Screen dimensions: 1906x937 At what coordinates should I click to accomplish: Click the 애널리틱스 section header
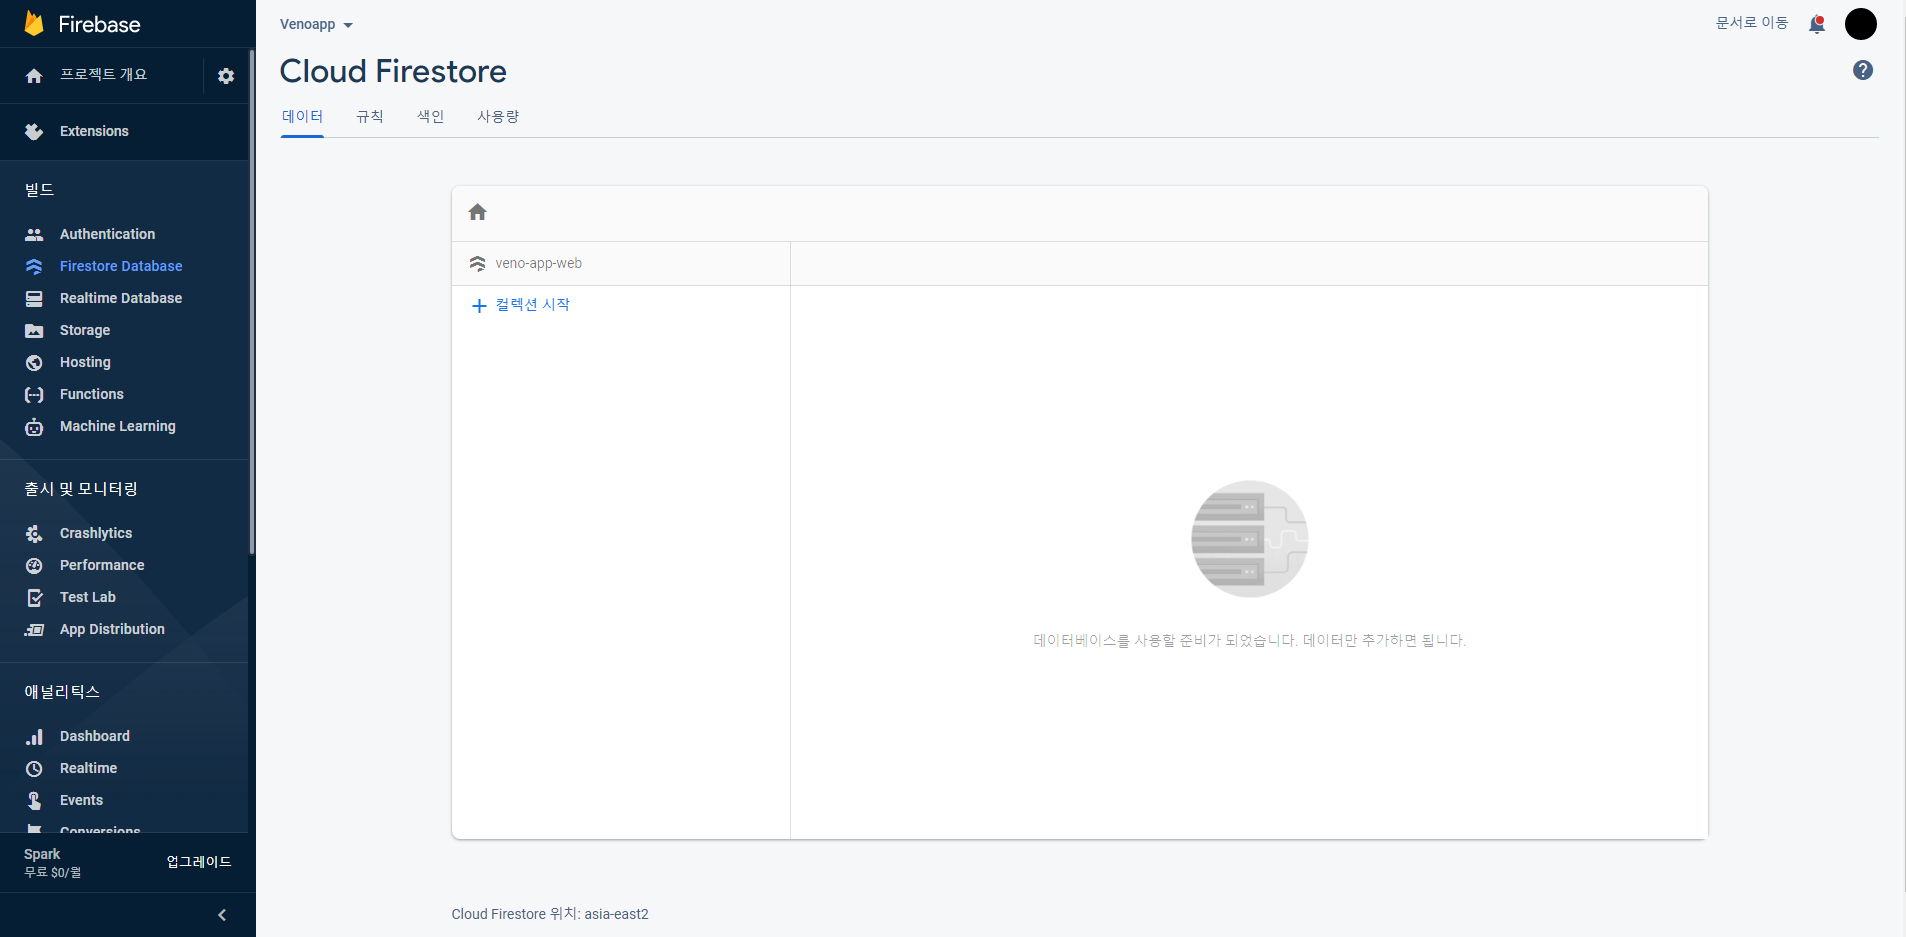pyautogui.click(x=62, y=692)
